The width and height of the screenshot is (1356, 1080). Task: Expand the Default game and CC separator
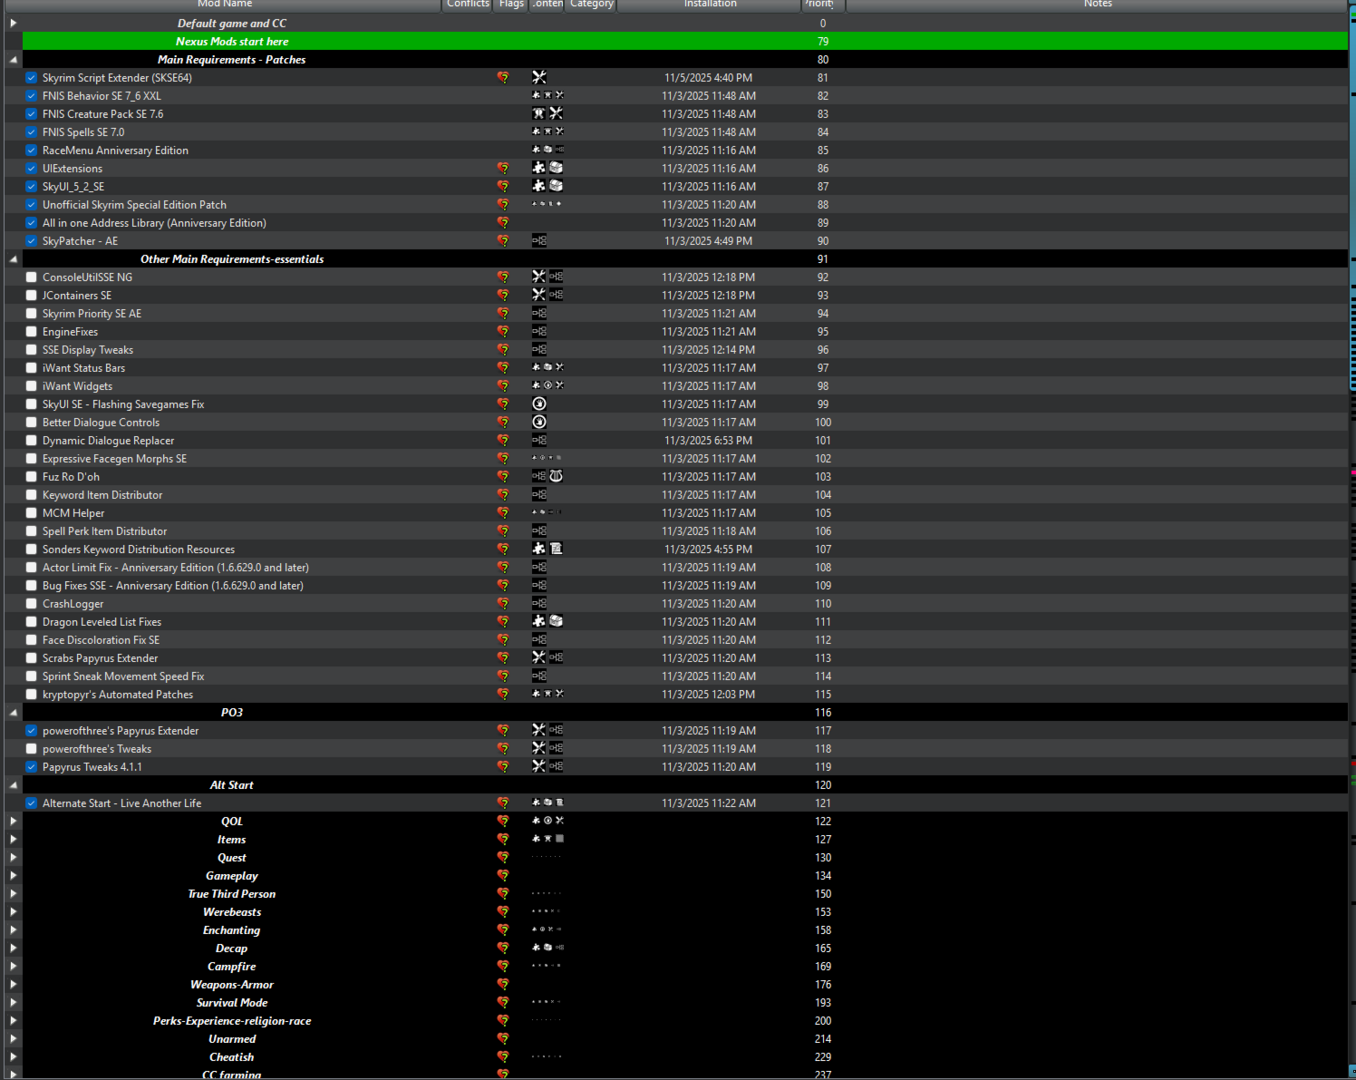tap(13, 23)
